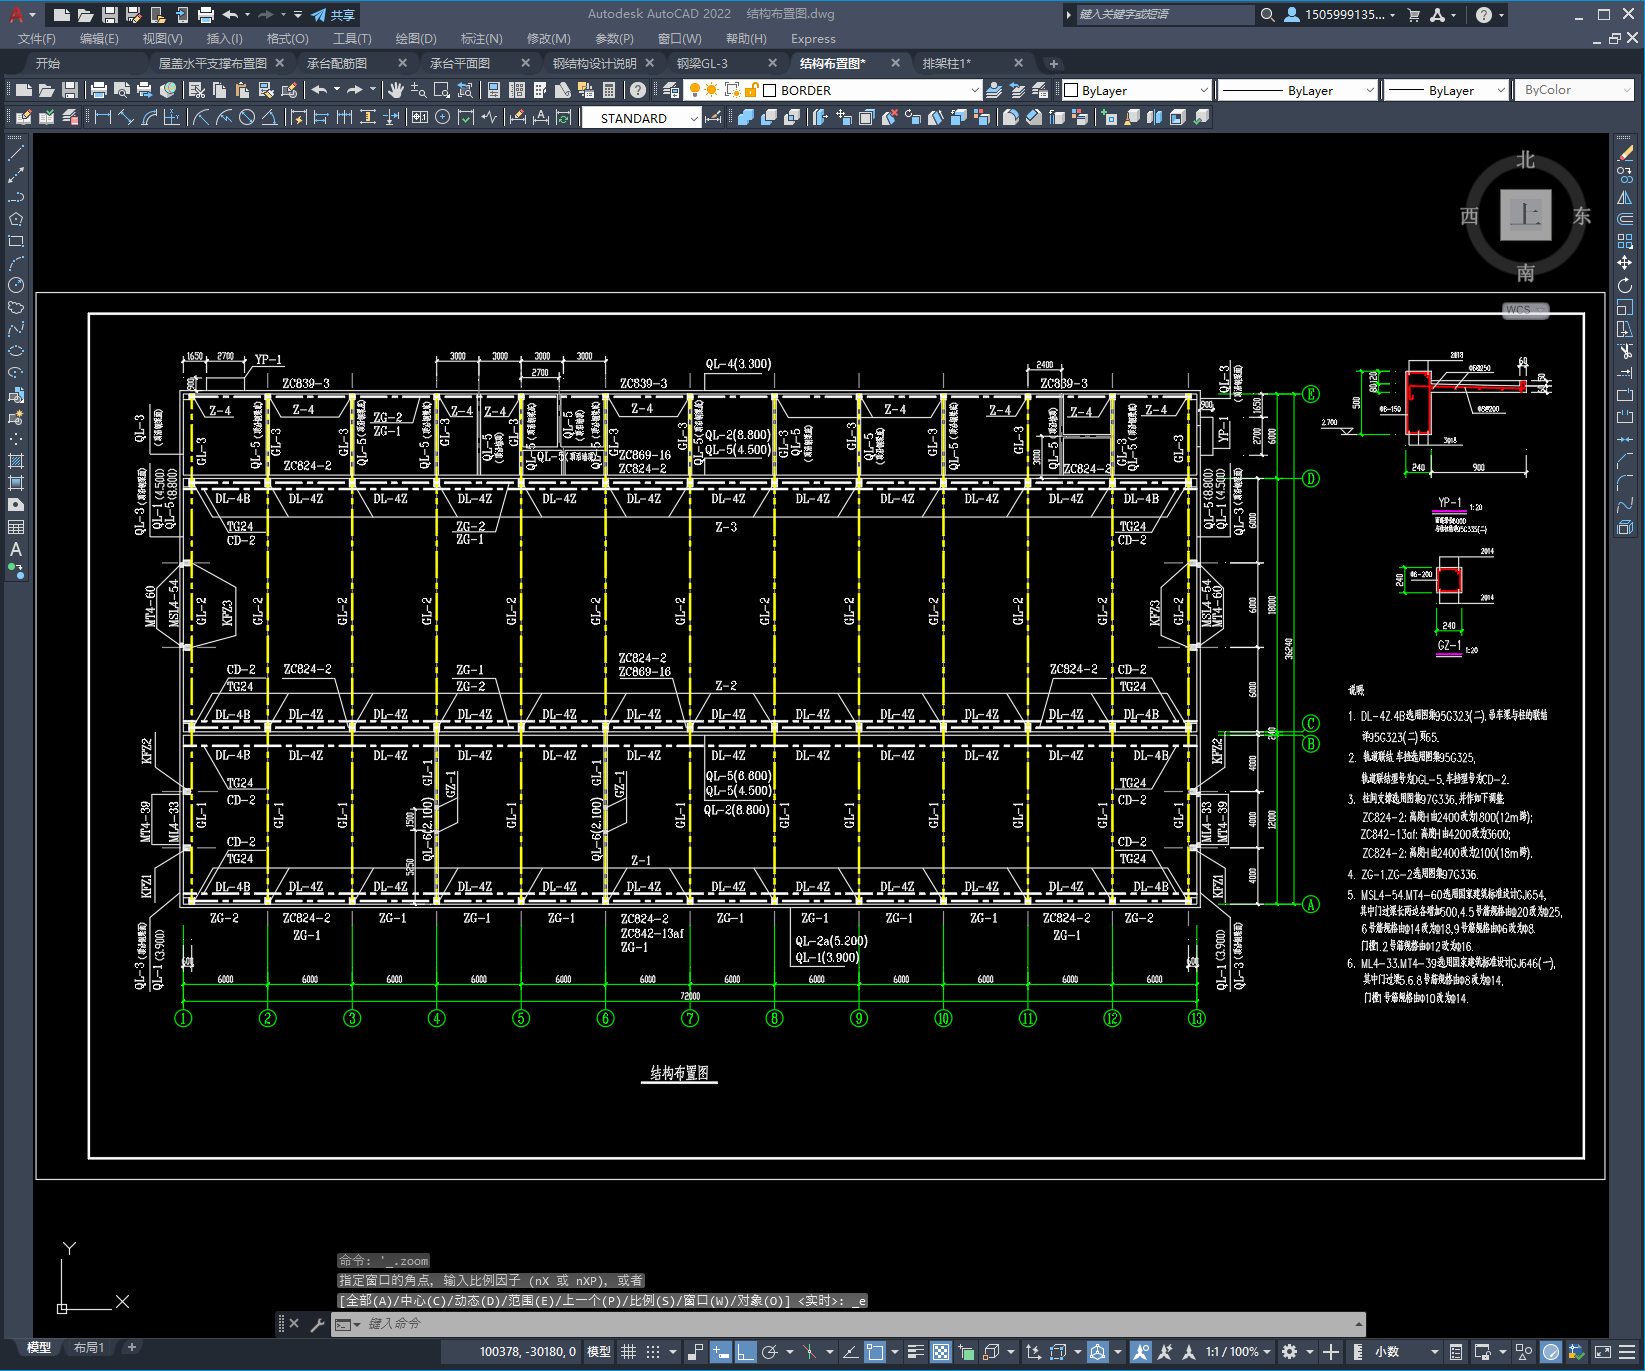Viewport: 1645px width, 1371px height.
Task: Open the QuickCalc calculator icon
Action: (x=609, y=90)
